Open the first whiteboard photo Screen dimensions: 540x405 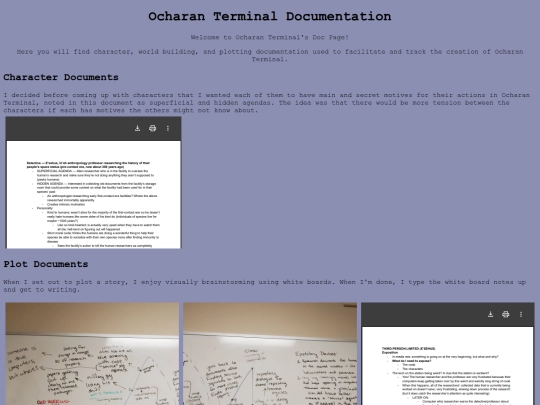[92, 354]
